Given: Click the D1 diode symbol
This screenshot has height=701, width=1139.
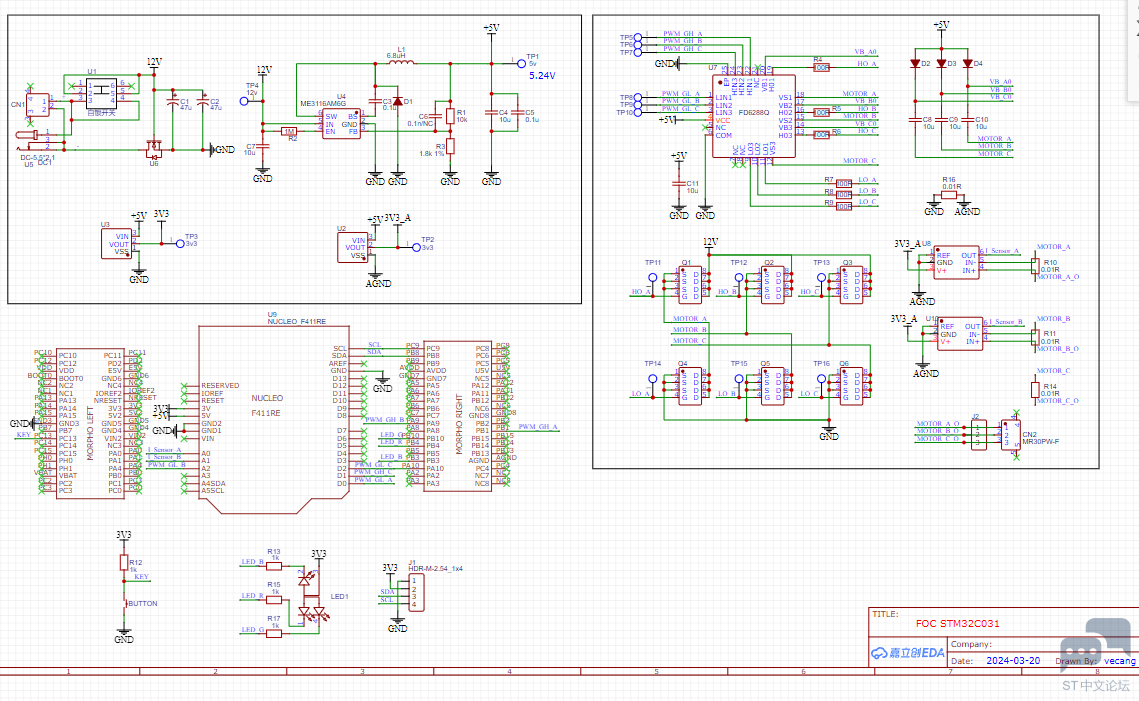Looking at the screenshot, I should (397, 102).
